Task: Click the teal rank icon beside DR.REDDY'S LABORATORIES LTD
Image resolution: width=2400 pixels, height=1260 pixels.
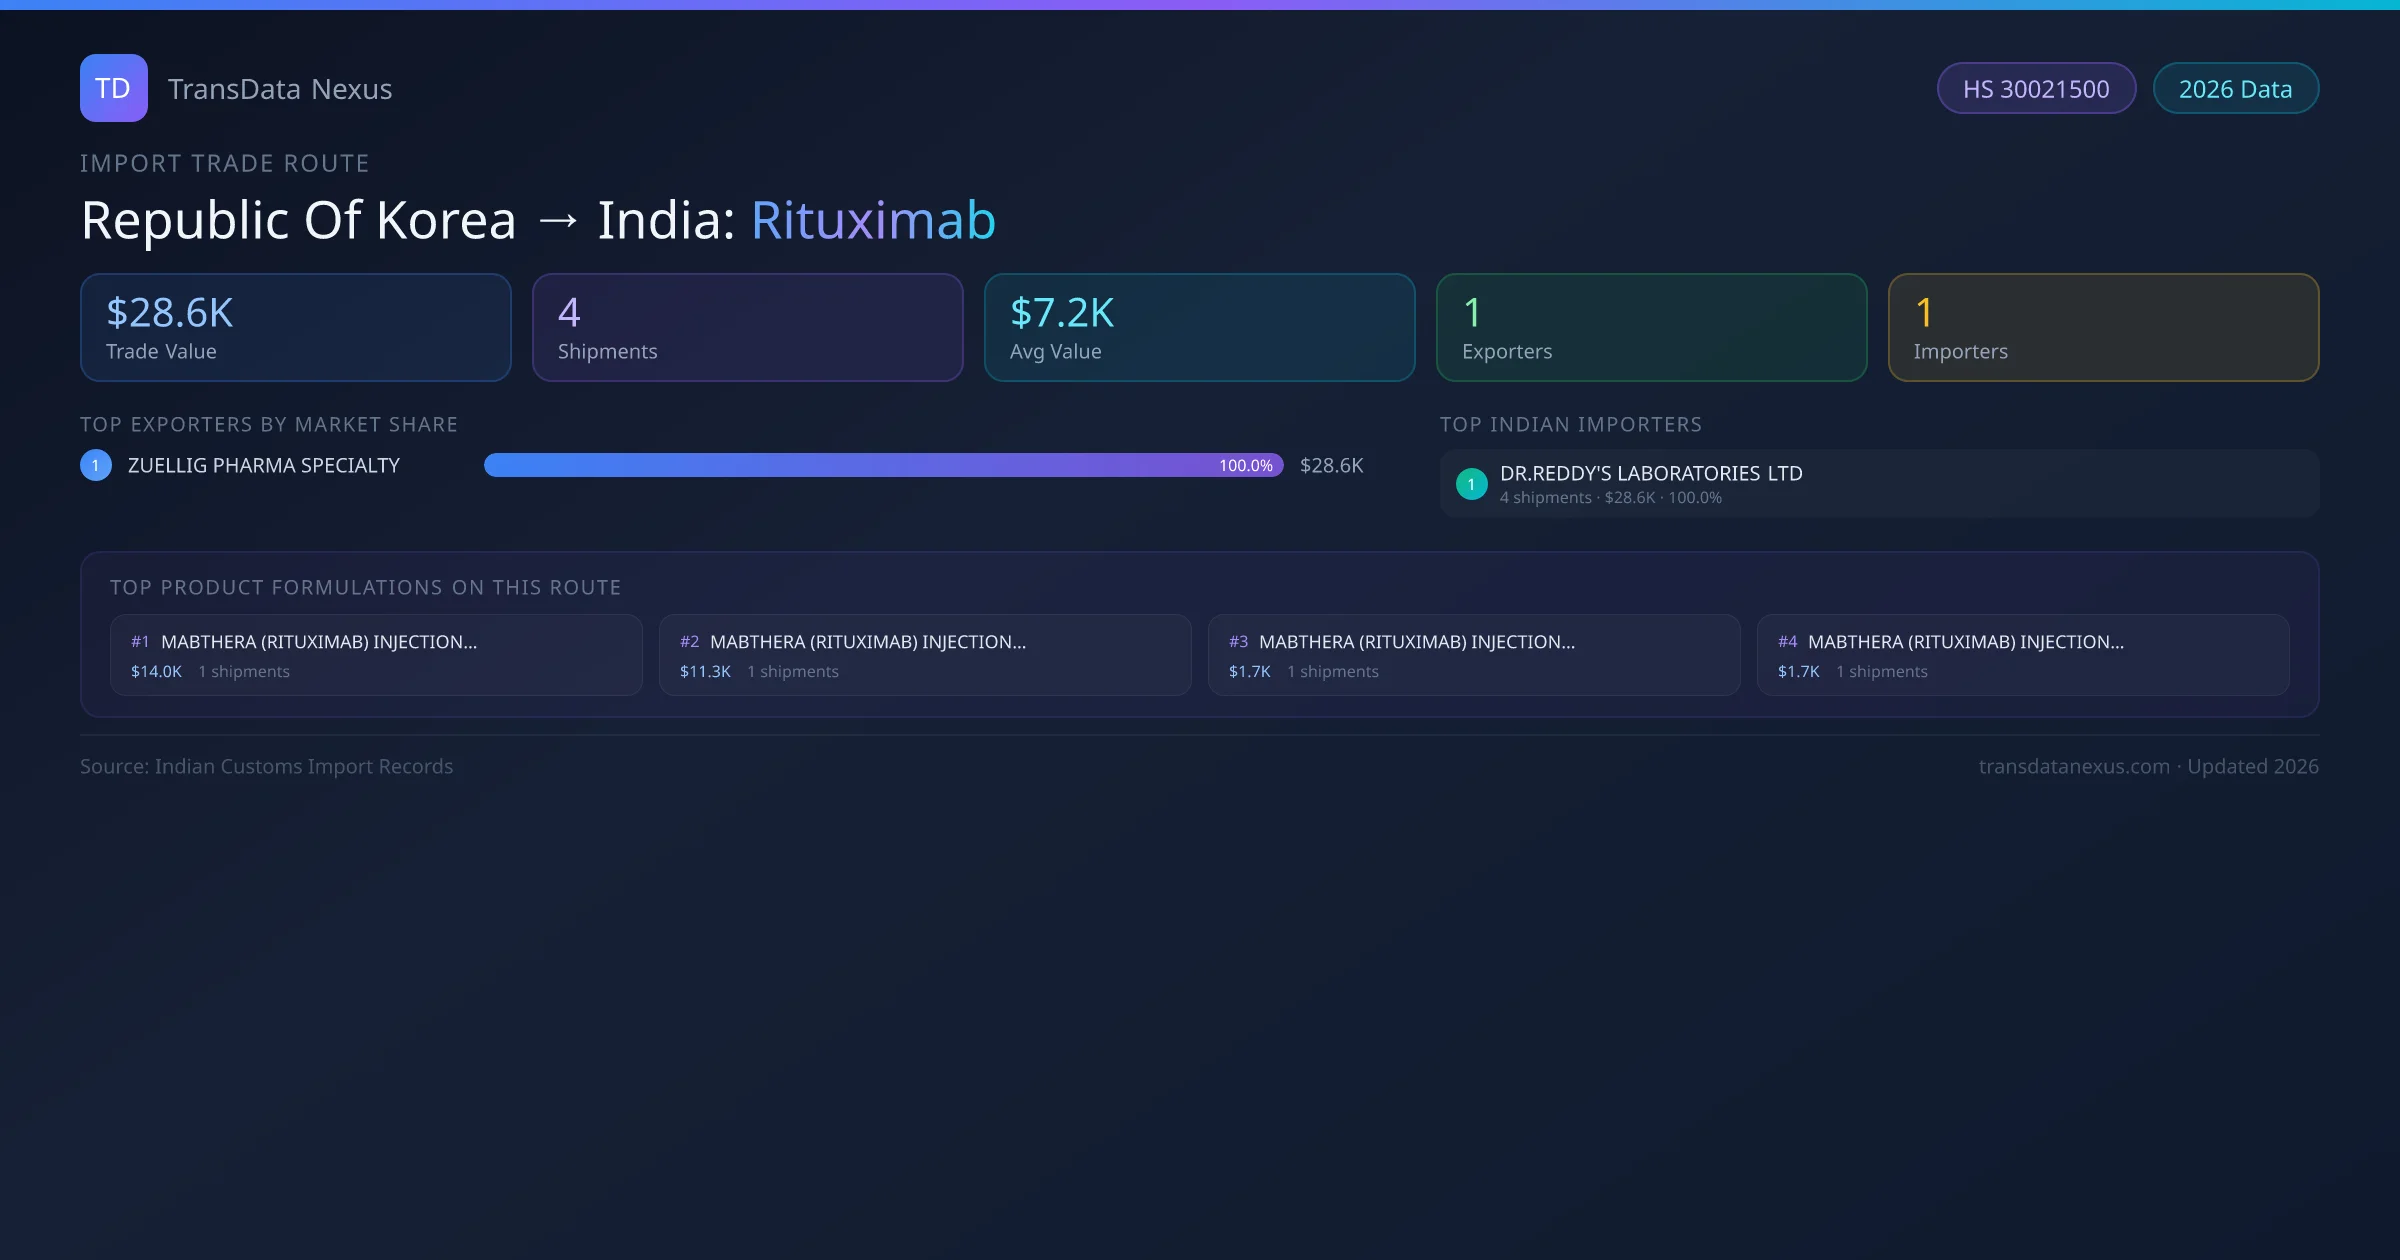Action: 1471,483
